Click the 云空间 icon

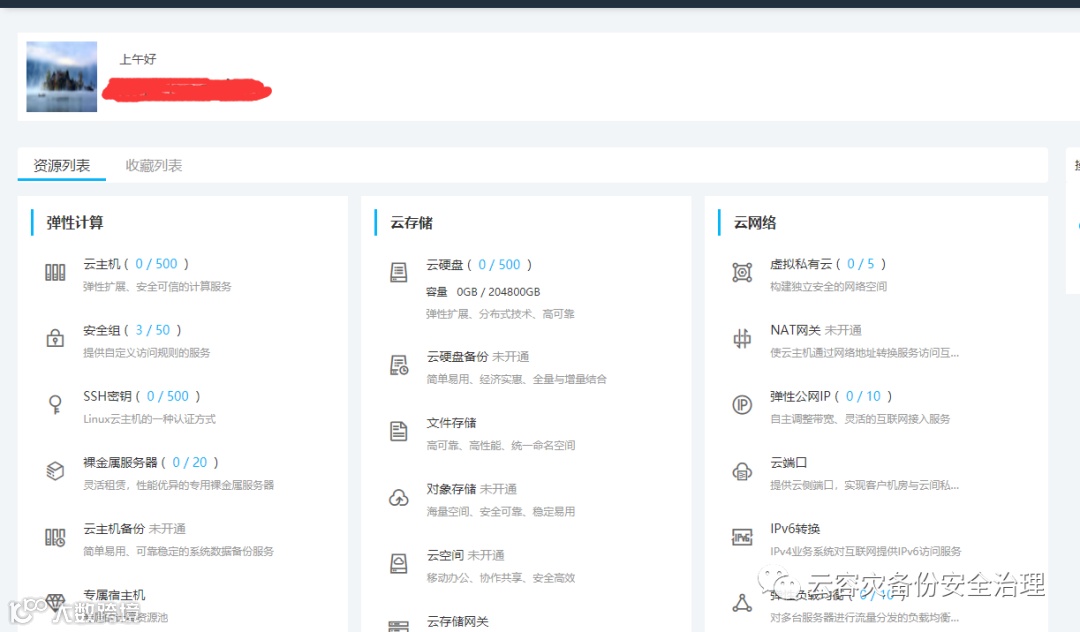[x=399, y=563]
